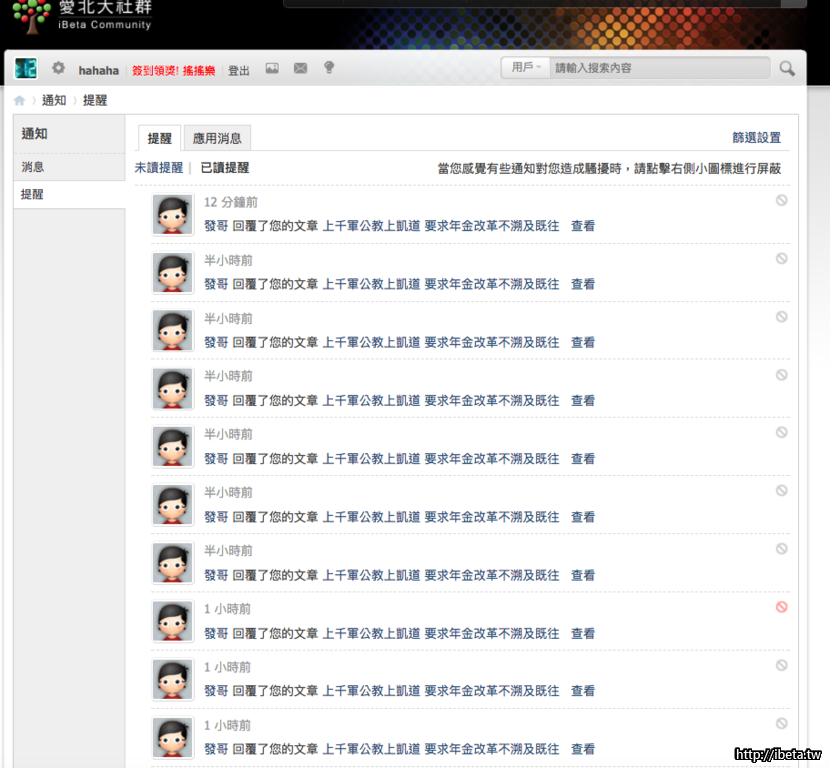
Task: Select 未讀提醒 unread reminders filter
Action: tap(159, 168)
